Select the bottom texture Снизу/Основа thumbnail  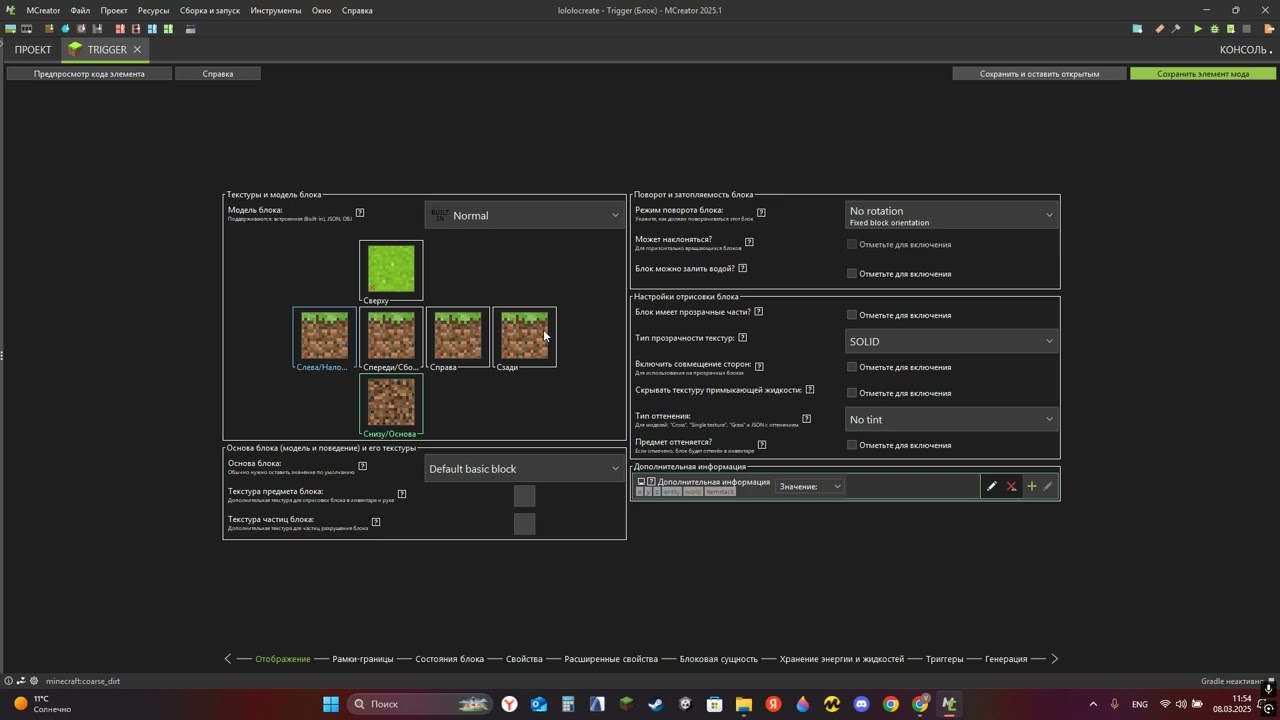tap(391, 403)
